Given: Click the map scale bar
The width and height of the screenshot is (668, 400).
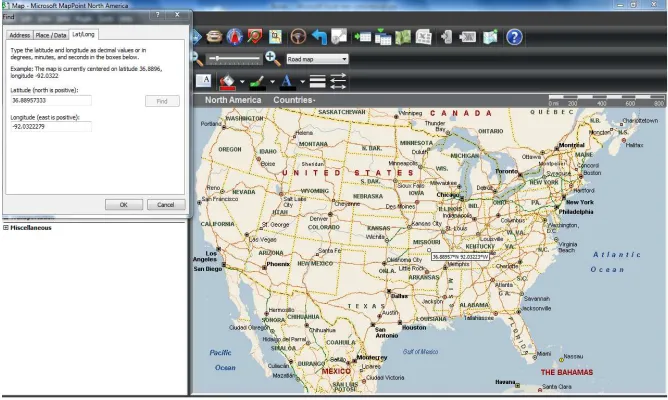Looking at the screenshot, I should click(x=606, y=101).
